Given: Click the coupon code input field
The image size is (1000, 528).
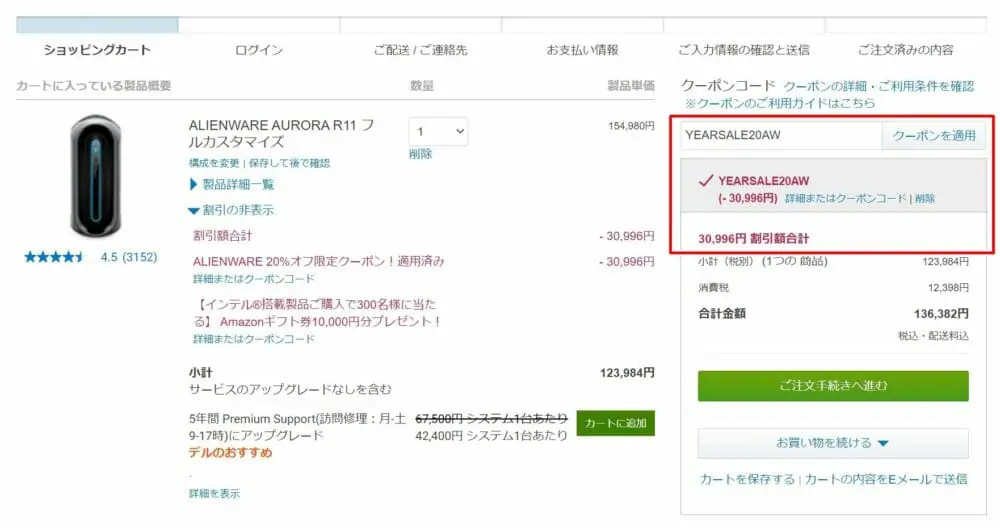Looking at the screenshot, I should click(780, 135).
